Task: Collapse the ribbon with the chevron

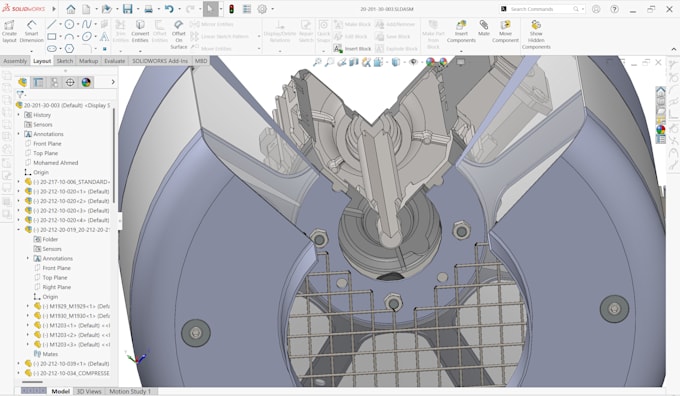Action: pyautogui.click(x=673, y=49)
